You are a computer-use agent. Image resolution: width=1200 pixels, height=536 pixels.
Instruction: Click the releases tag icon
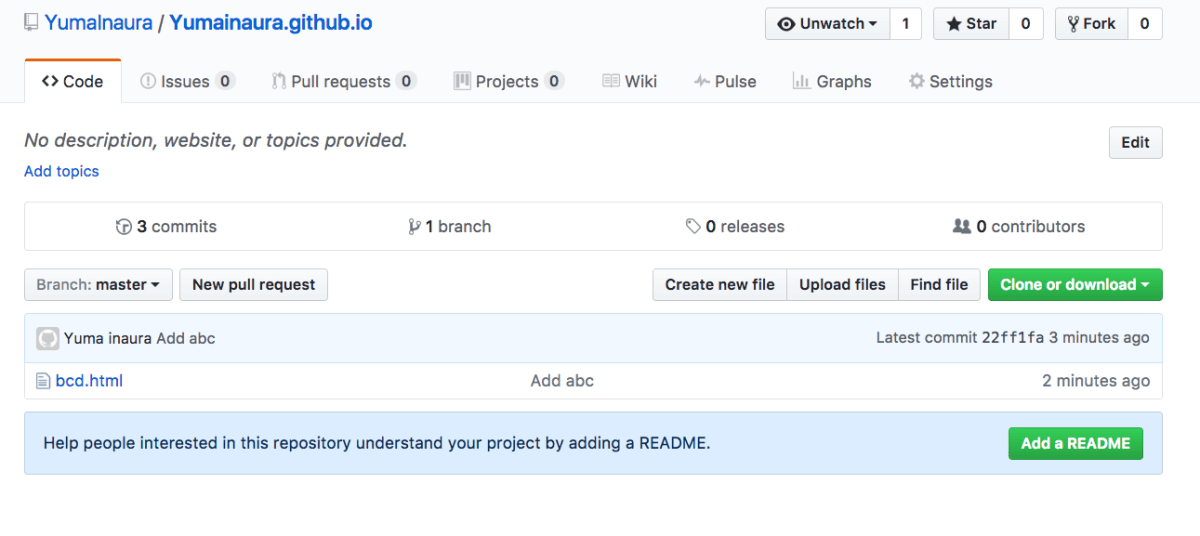[x=693, y=227]
